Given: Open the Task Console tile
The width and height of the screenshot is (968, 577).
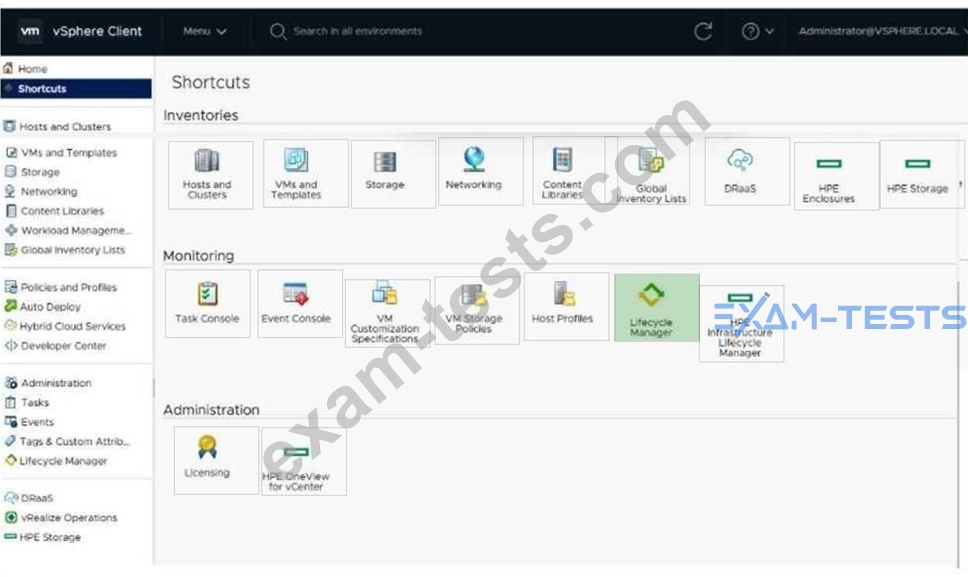Looking at the screenshot, I should tap(207, 303).
